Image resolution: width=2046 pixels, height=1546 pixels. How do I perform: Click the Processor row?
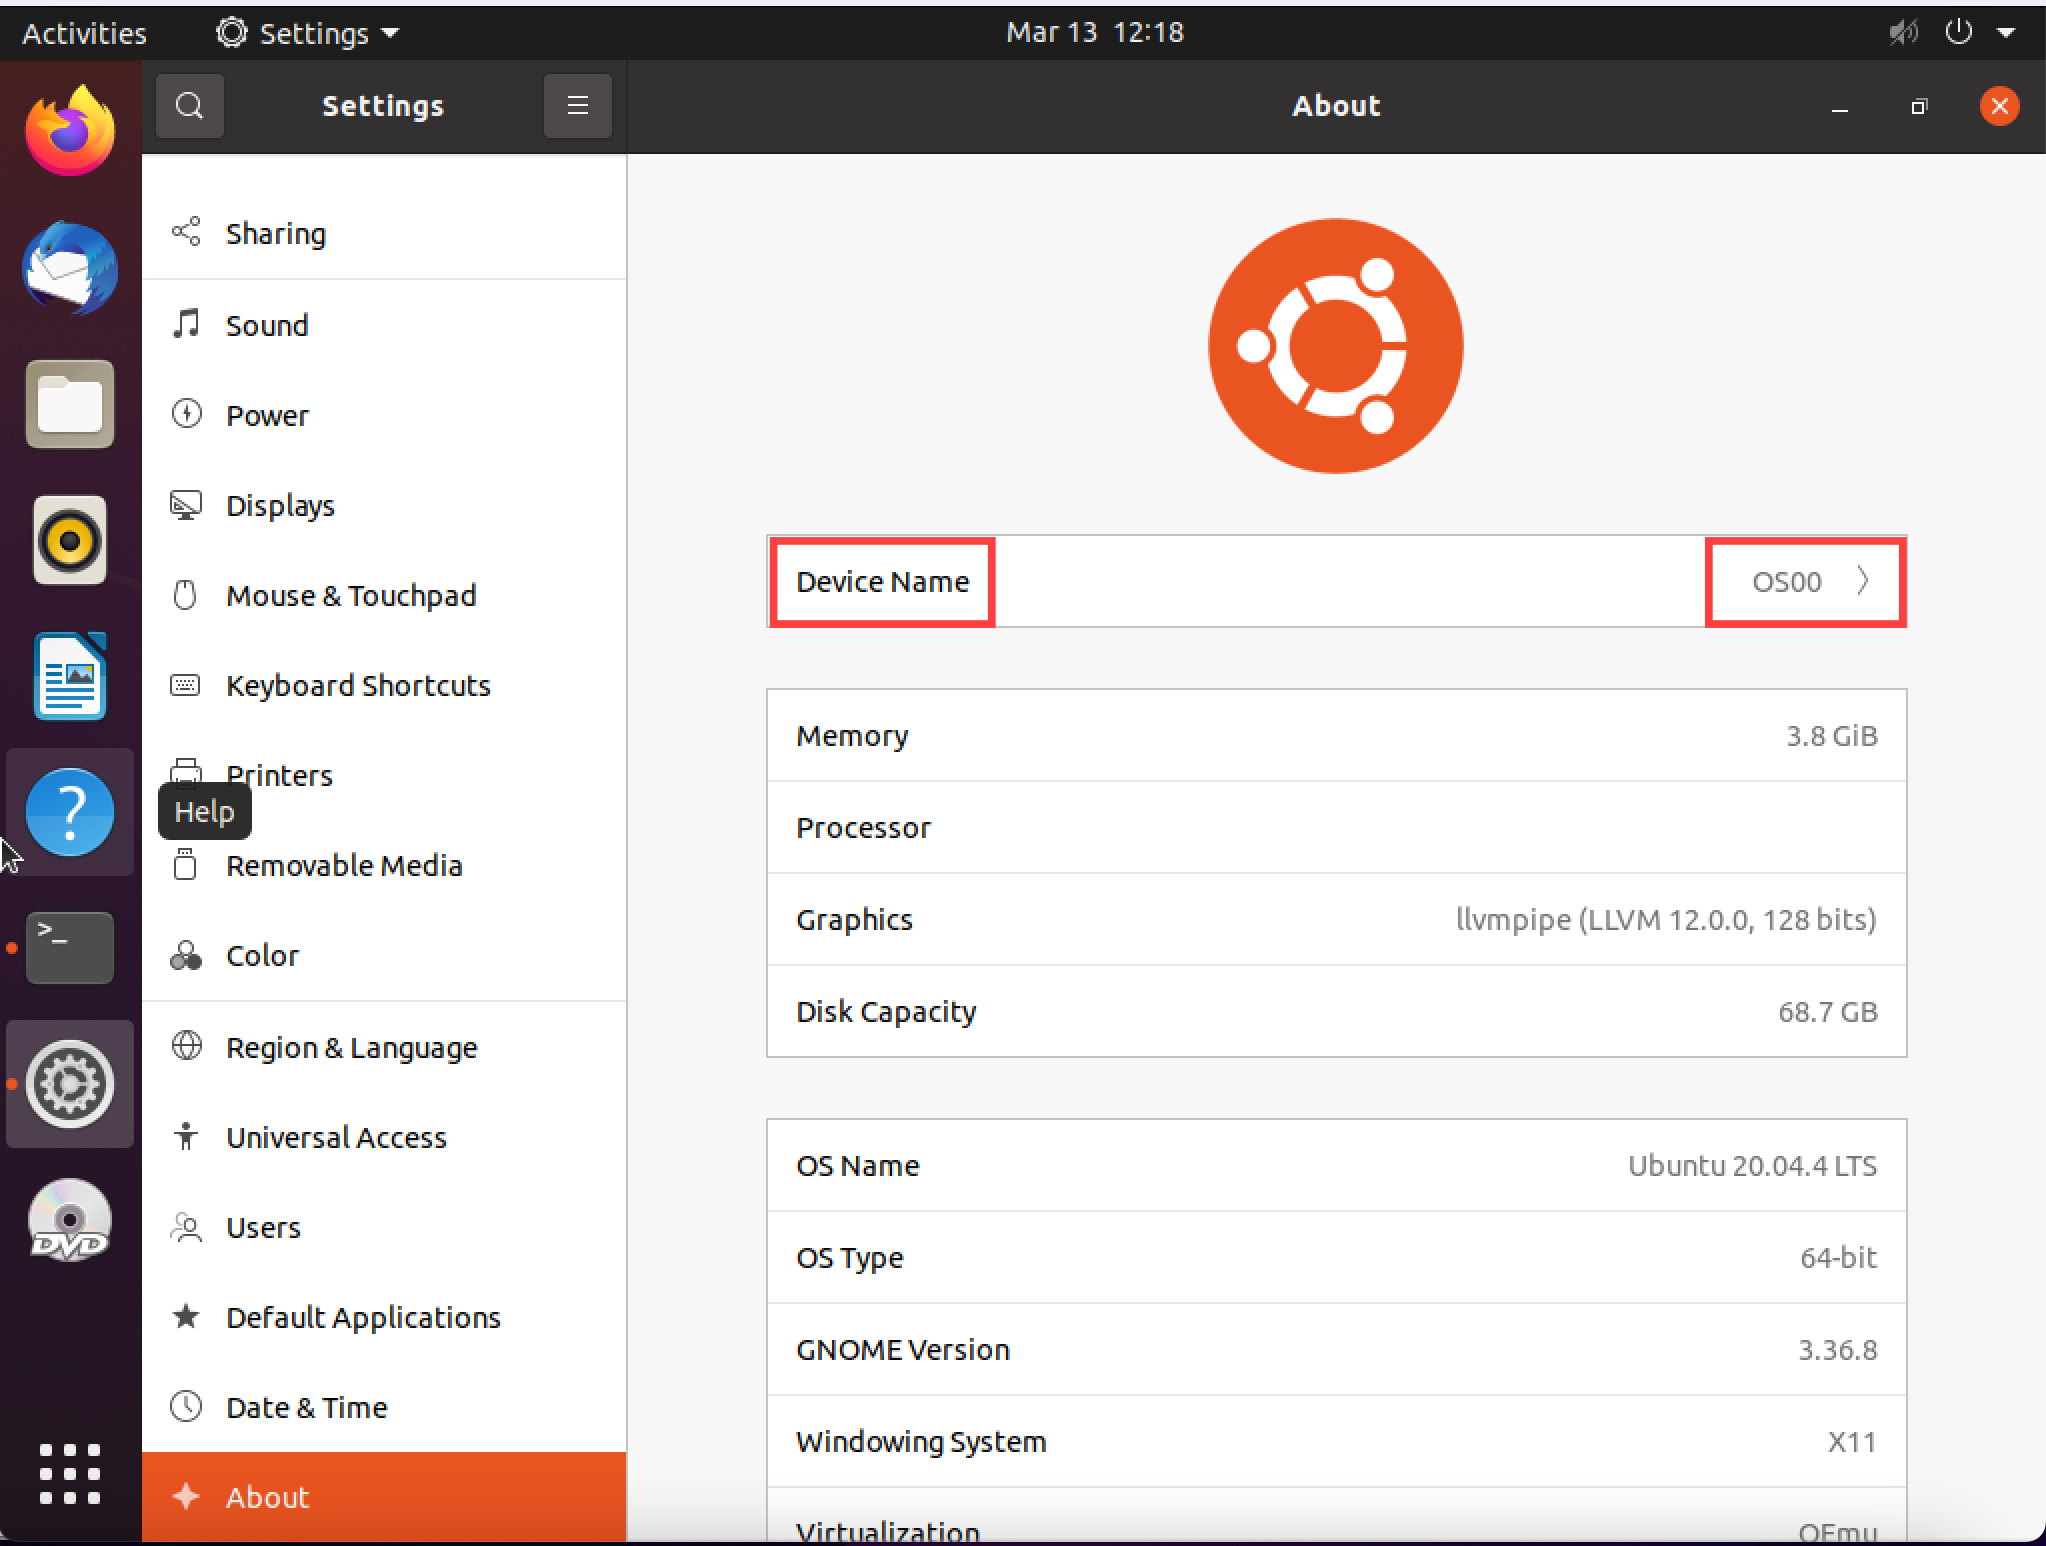pos(1336,827)
